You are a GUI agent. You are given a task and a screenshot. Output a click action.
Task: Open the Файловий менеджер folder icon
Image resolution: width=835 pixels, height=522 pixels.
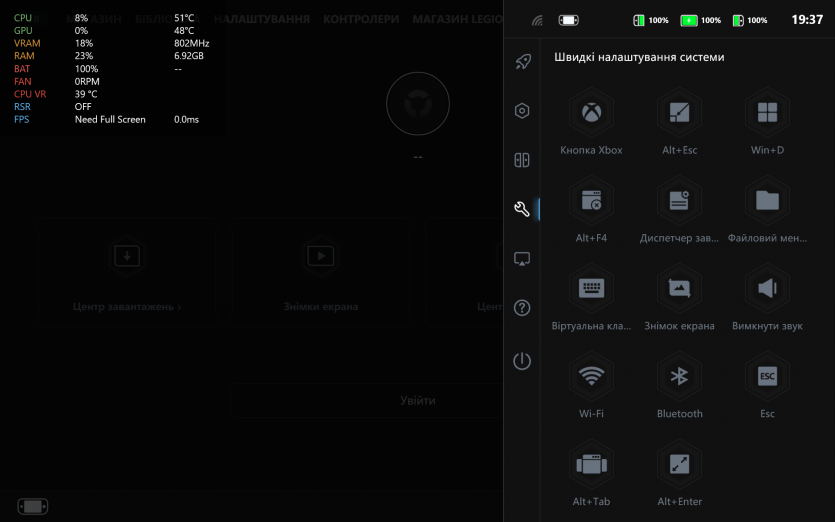pyautogui.click(x=767, y=201)
